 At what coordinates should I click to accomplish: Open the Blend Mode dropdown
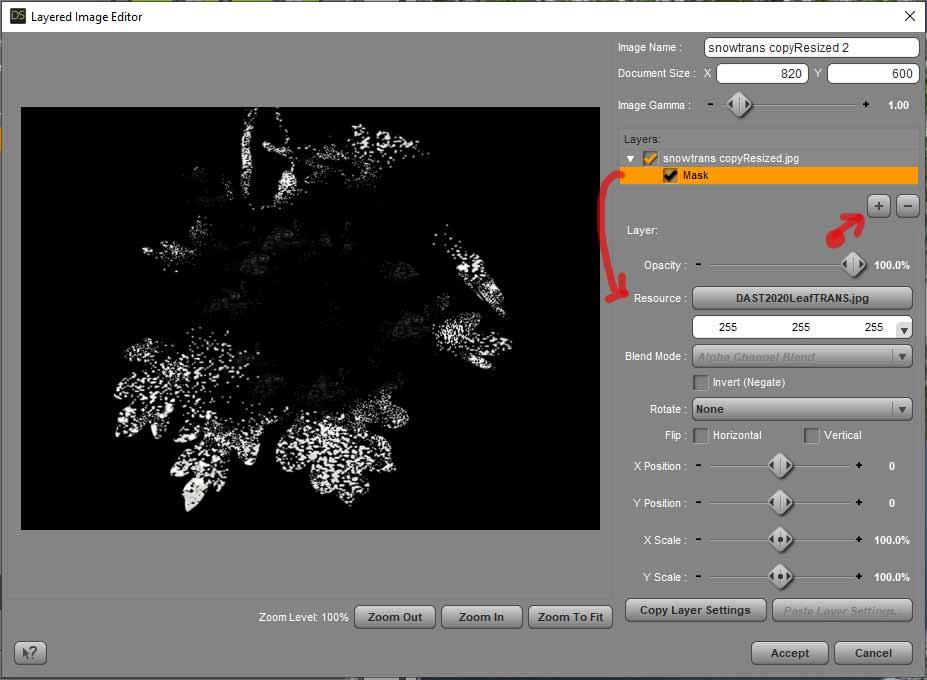coord(802,357)
